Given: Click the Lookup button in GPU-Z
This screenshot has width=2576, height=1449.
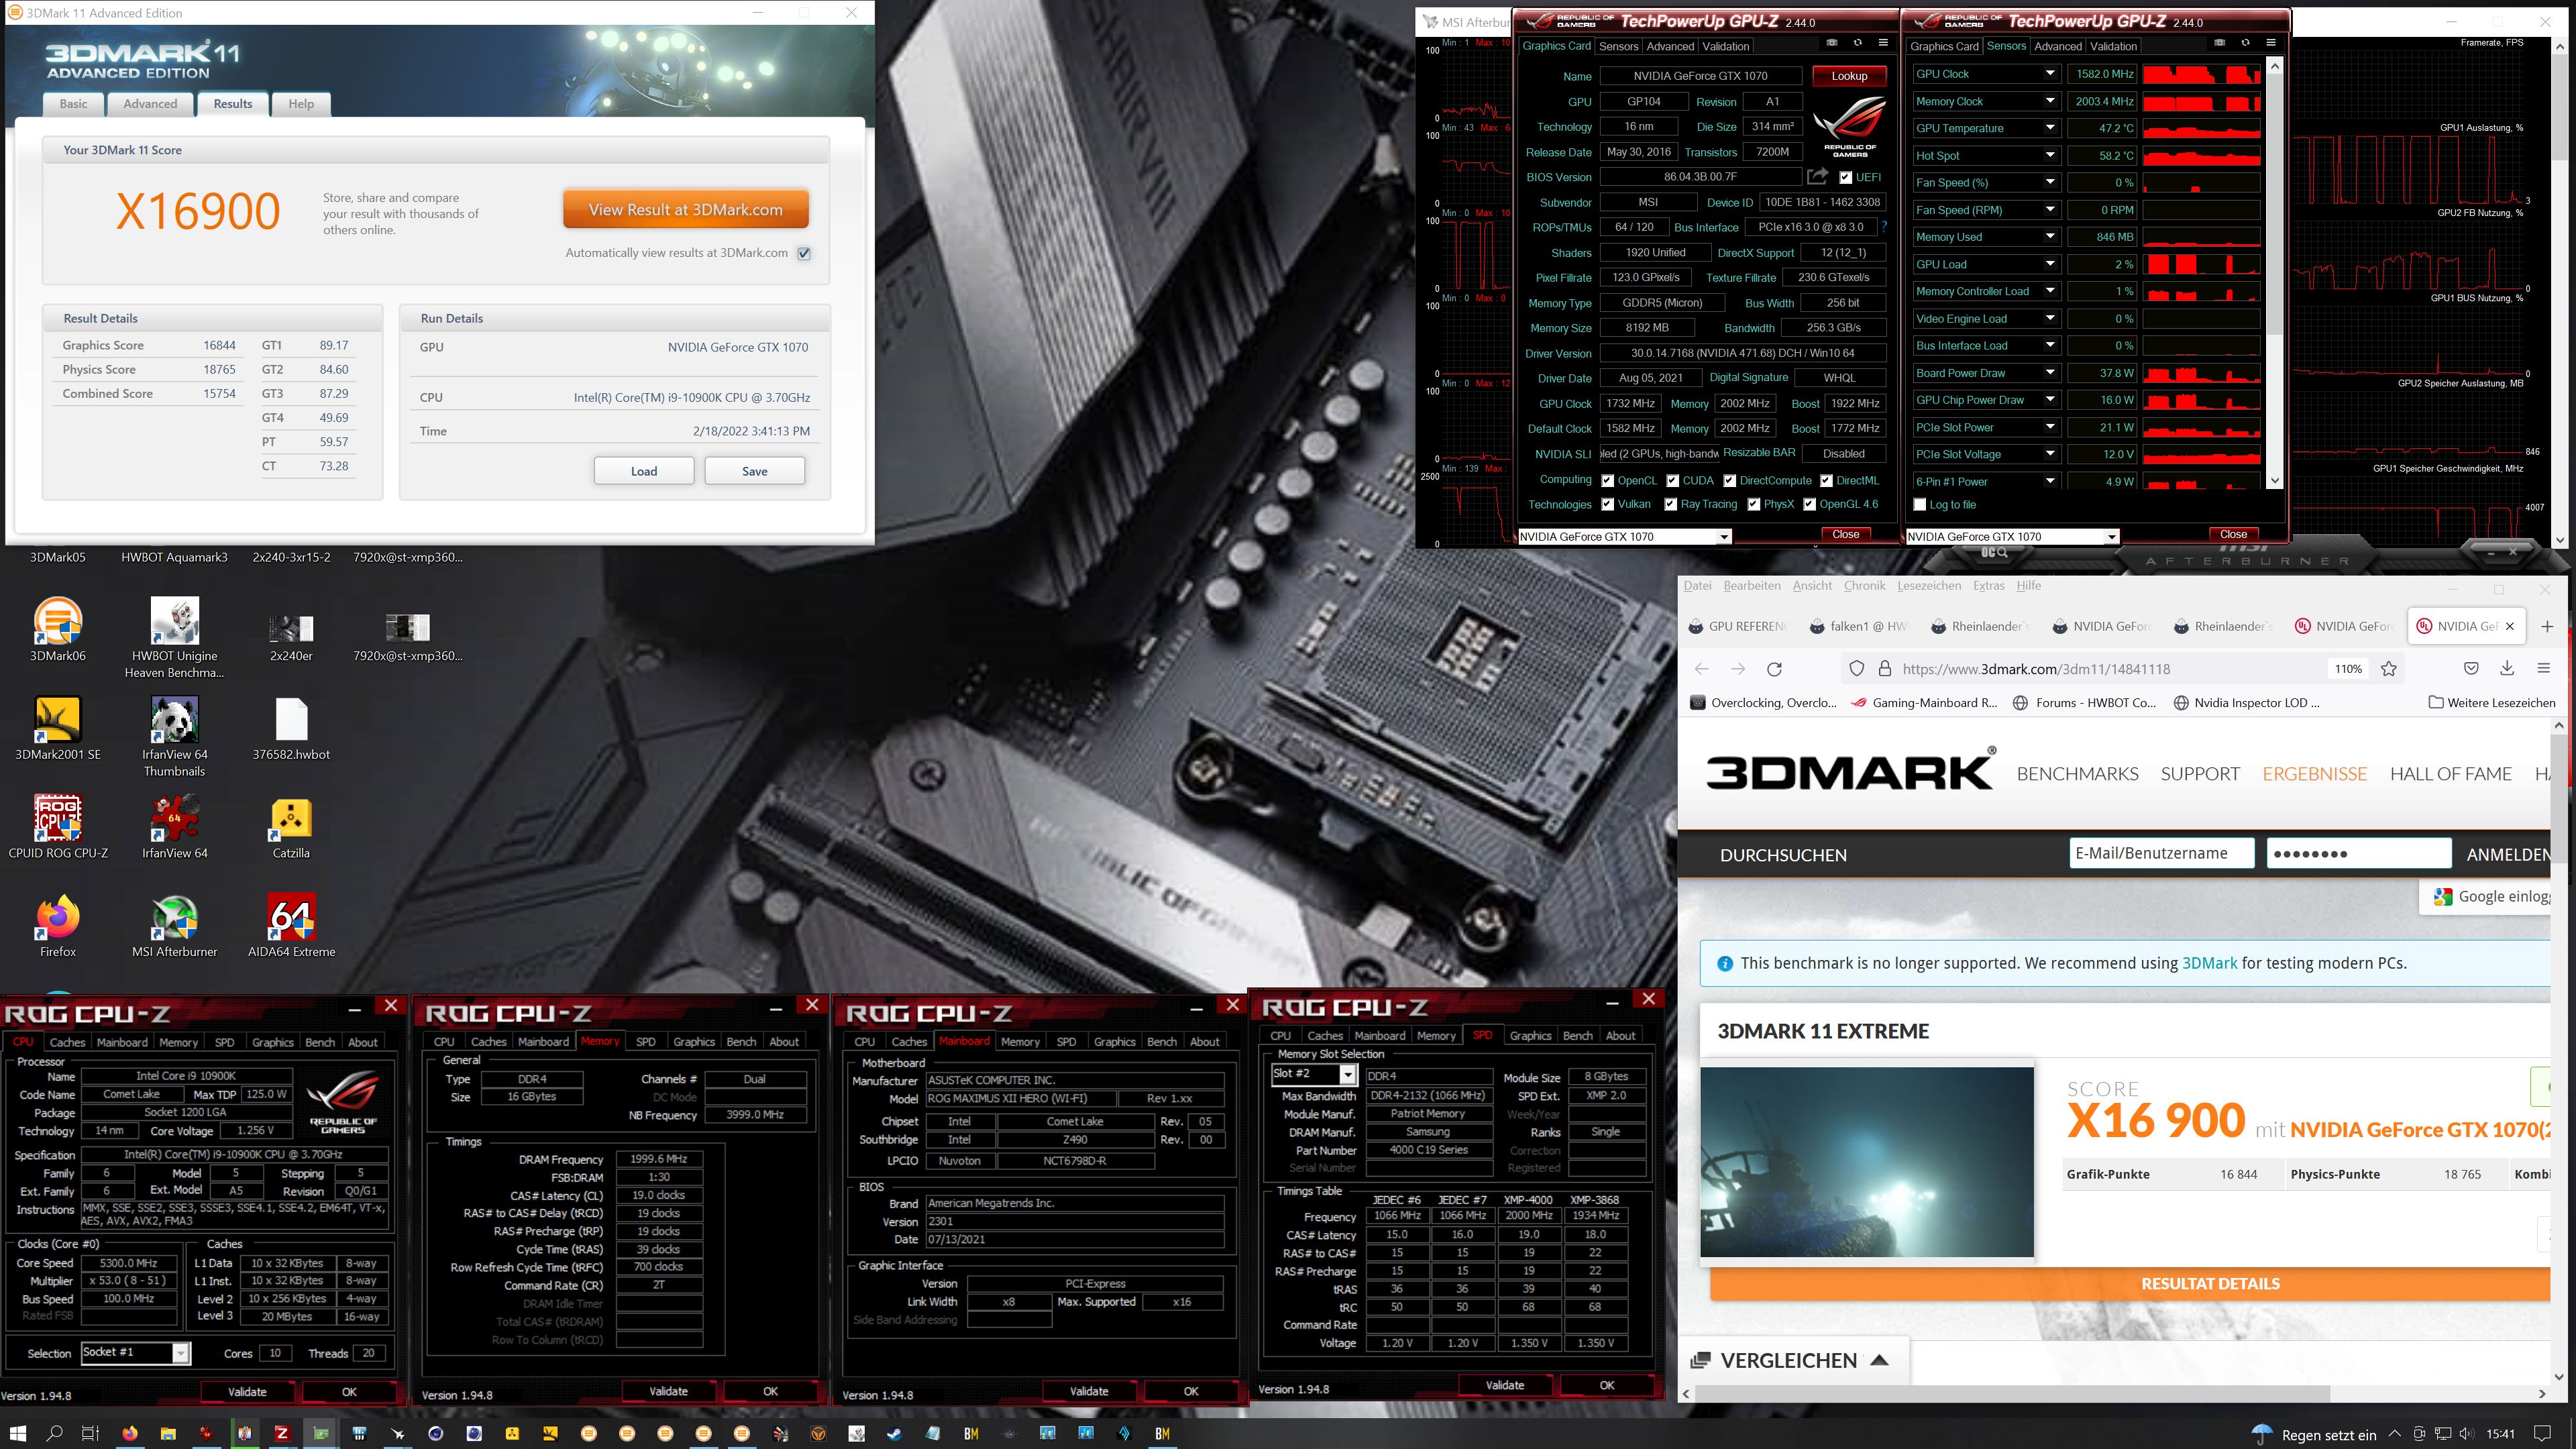Looking at the screenshot, I should (x=1849, y=76).
